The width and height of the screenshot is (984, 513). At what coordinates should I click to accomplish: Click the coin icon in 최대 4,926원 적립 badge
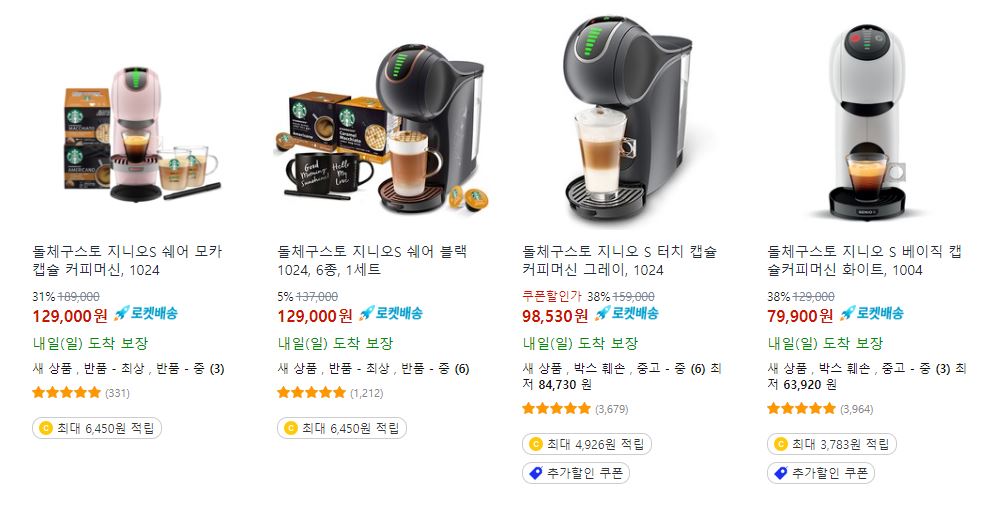pyautogui.click(x=535, y=445)
